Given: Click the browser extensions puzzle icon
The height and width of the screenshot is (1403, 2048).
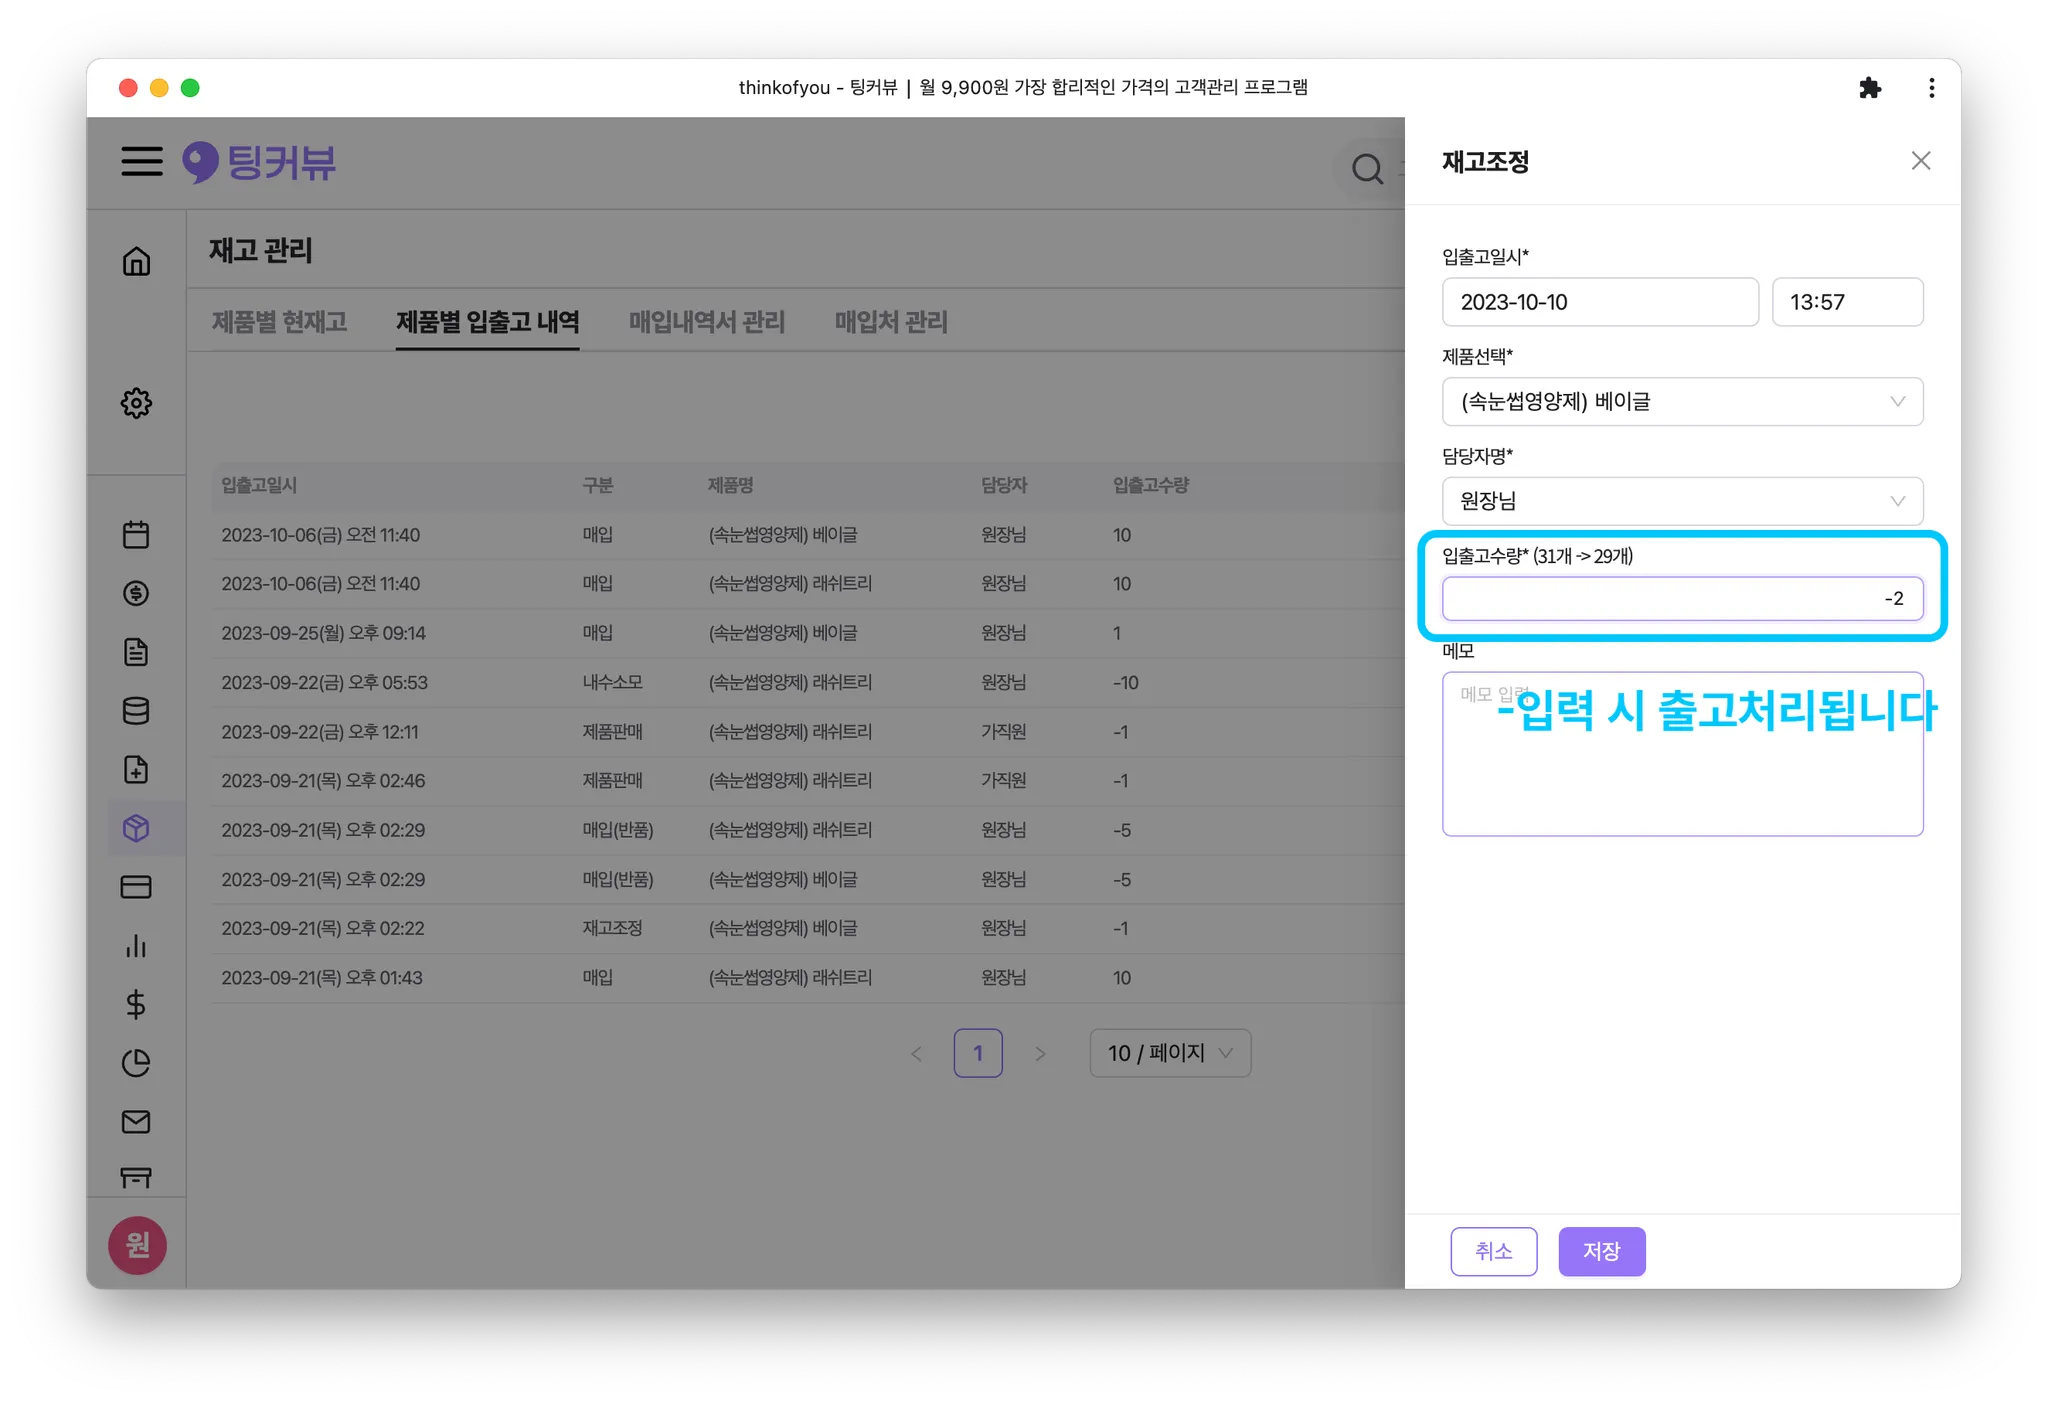Looking at the screenshot, I should coord(1870,88).
